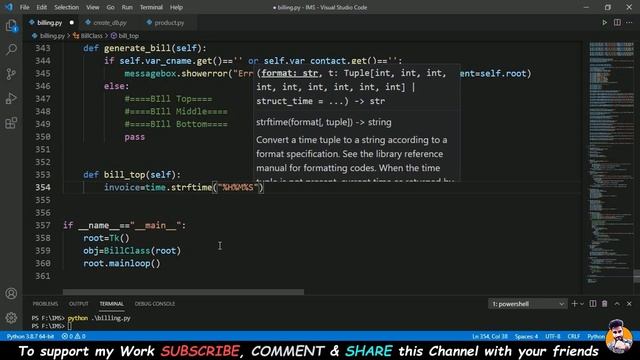Open the Edit menu
Image resolution: width=640 pixels, height=360 pixels.
coord(41,7)
